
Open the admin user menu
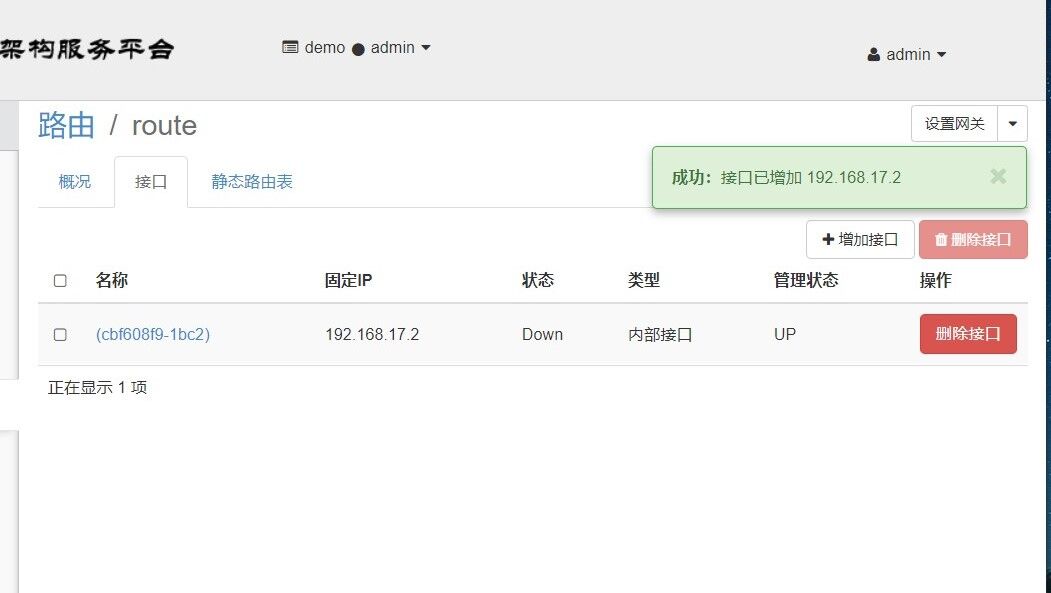coord(907,54)
